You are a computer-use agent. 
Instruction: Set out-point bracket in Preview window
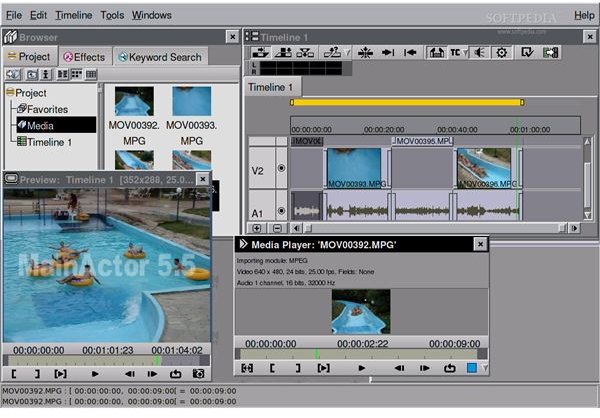(x=37, y=374)
